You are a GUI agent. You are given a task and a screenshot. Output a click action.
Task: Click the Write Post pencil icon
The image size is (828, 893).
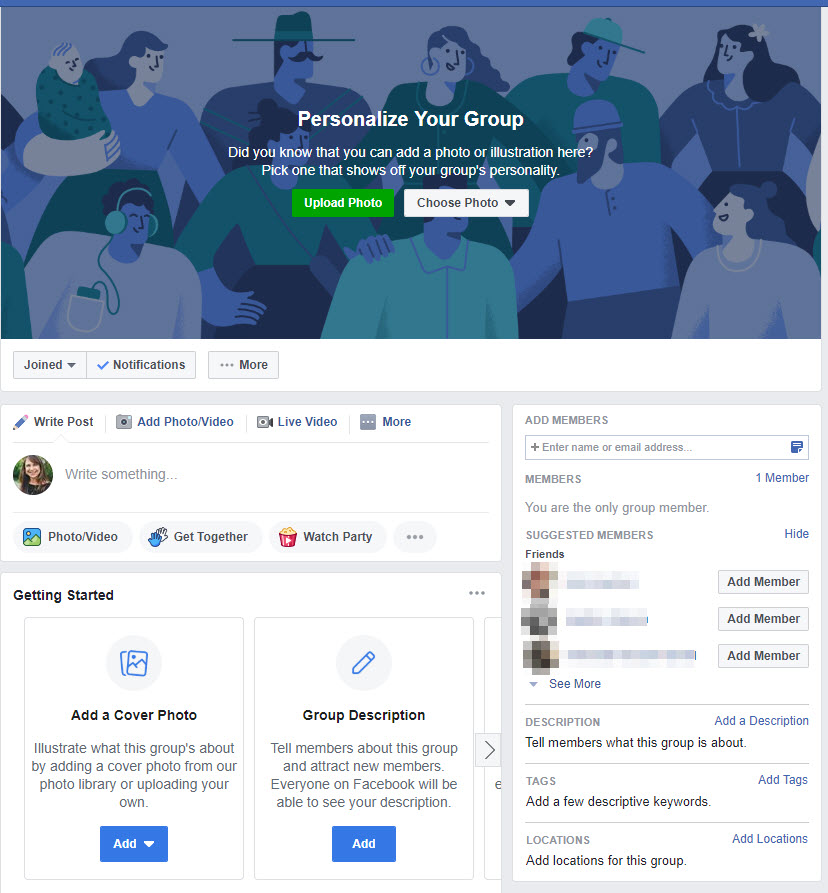pos(21,422)
